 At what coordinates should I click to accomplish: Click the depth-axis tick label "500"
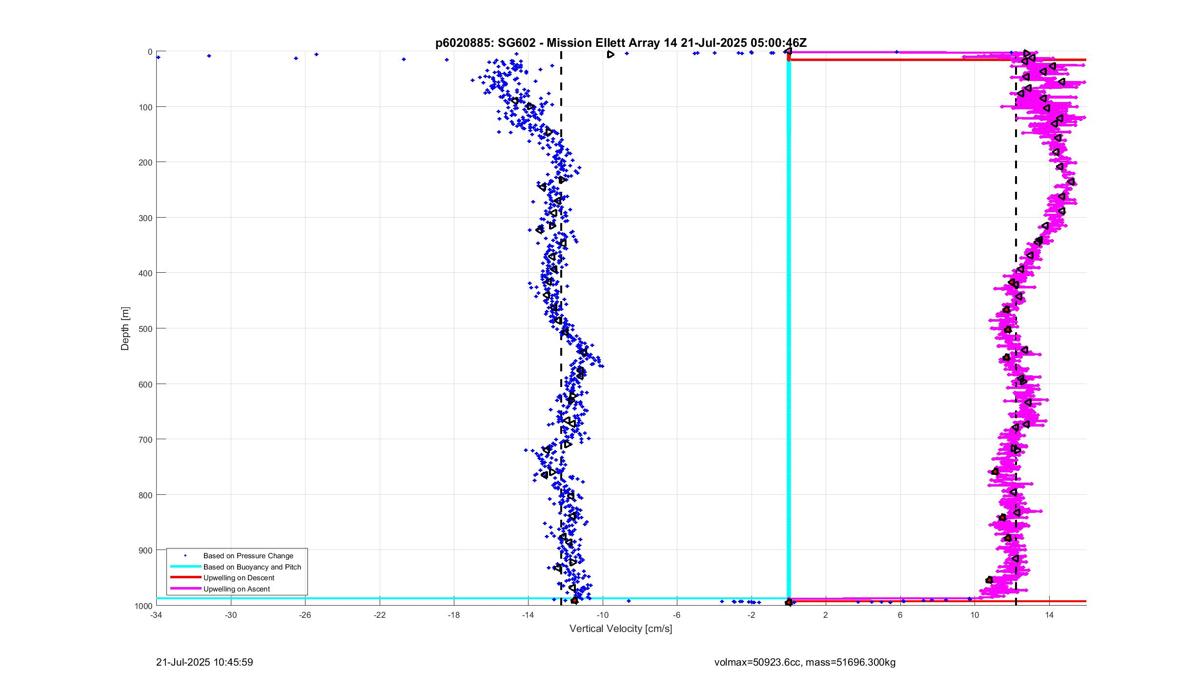(x=145, y=329)
